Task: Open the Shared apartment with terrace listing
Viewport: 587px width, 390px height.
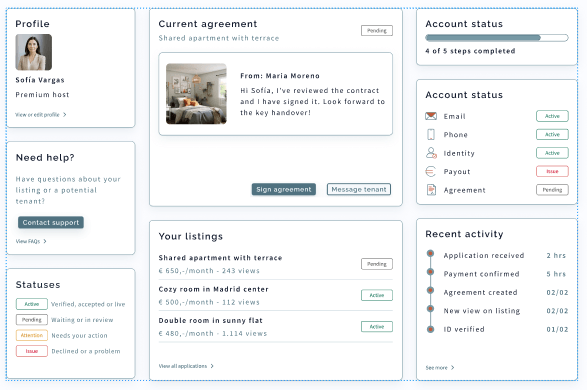Action: [276, 264]
